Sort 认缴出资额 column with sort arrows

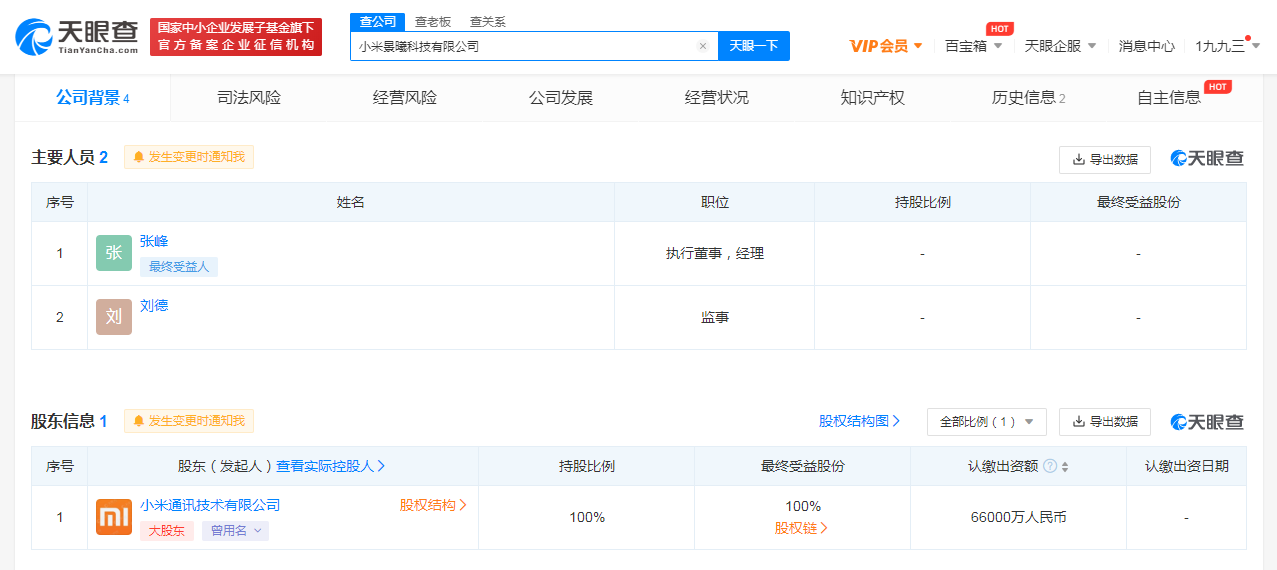1065,466
